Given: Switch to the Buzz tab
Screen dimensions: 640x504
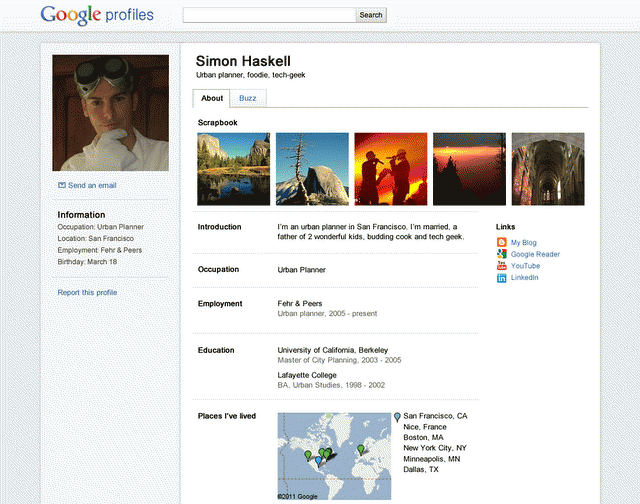Looking at the screenshot, I should (x=247, y=98).
